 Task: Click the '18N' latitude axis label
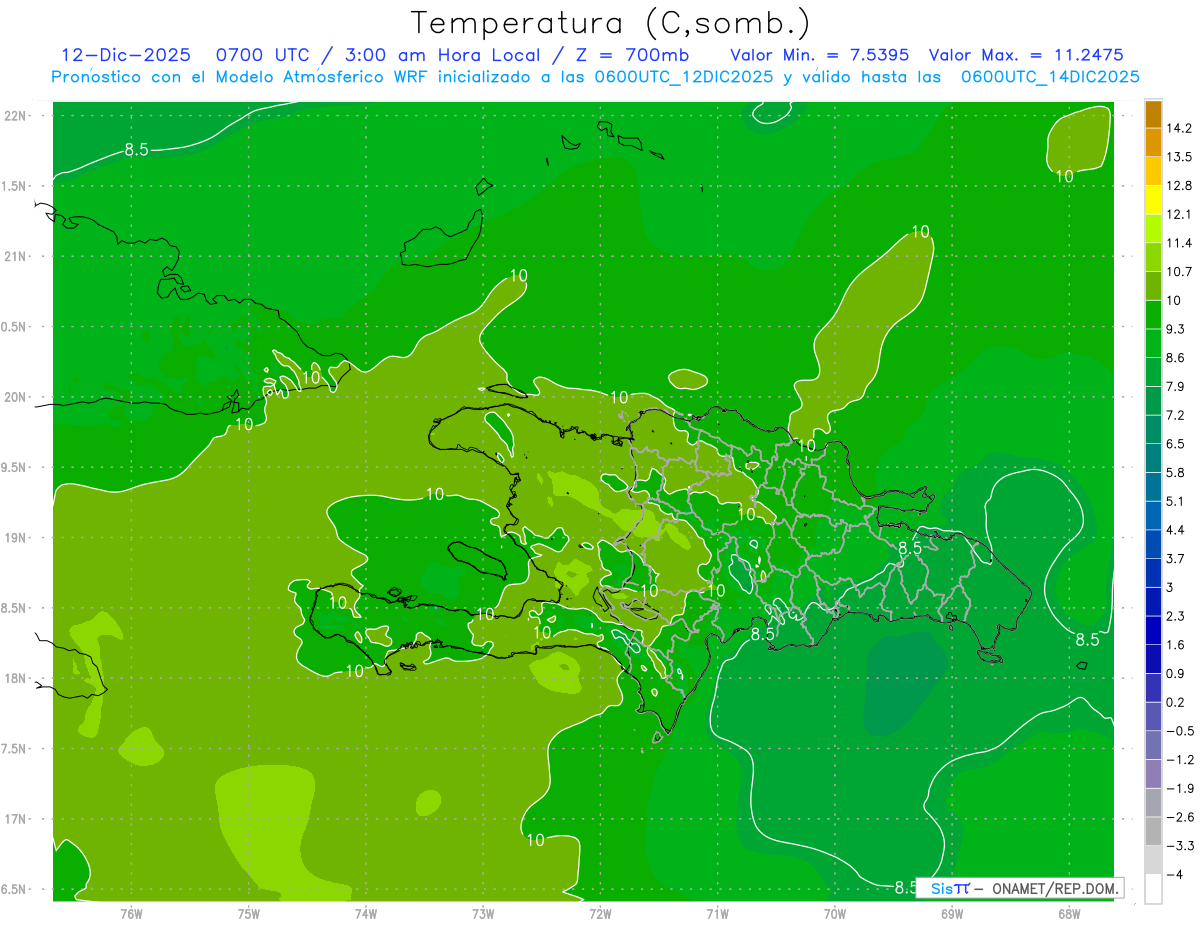tap(15, 678)
